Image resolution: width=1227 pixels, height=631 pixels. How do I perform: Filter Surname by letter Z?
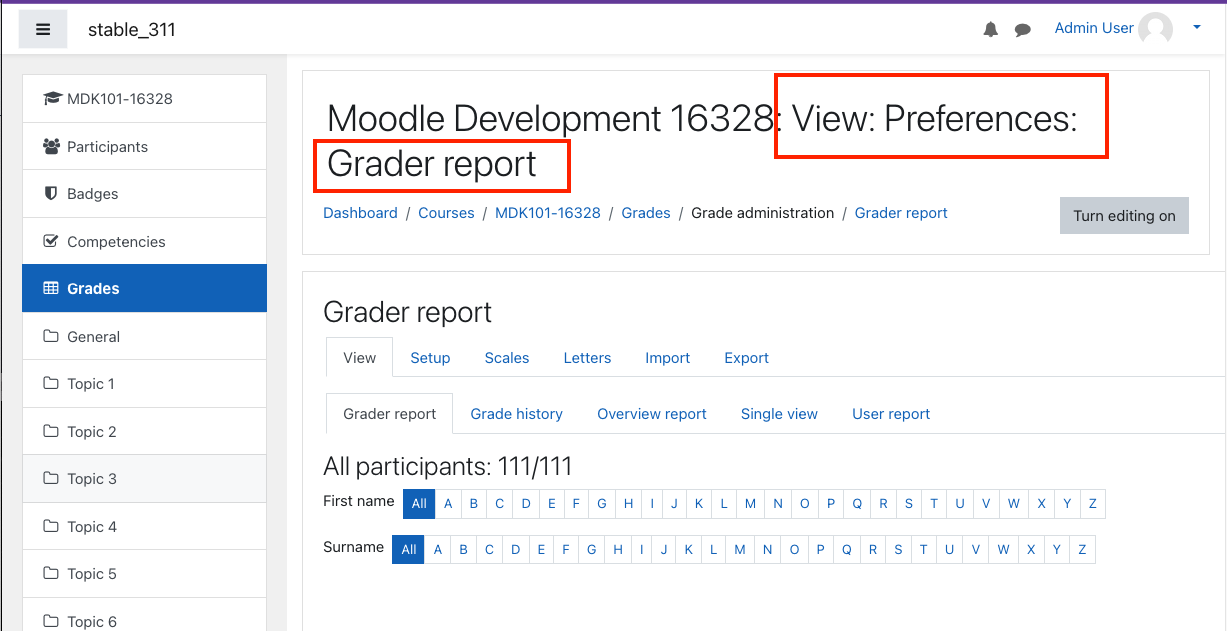pos(1082,550)
